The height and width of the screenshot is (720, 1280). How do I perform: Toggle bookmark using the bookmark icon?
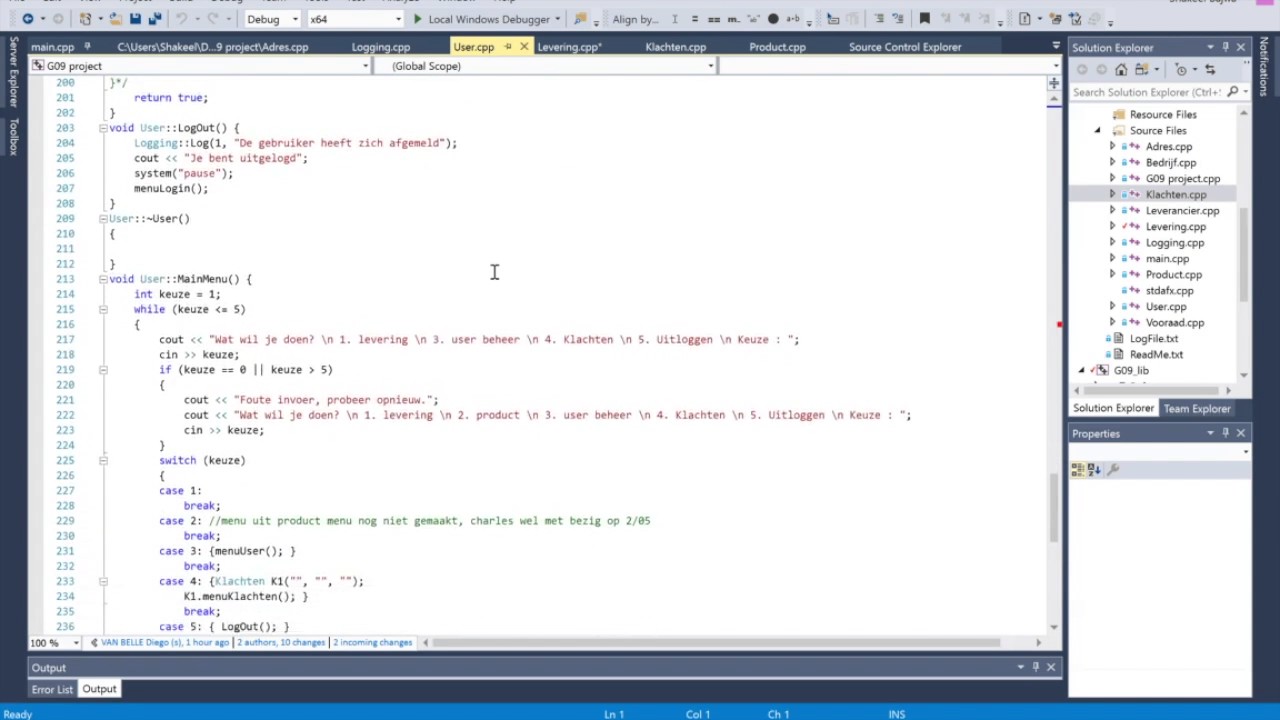tap(924, 18)
